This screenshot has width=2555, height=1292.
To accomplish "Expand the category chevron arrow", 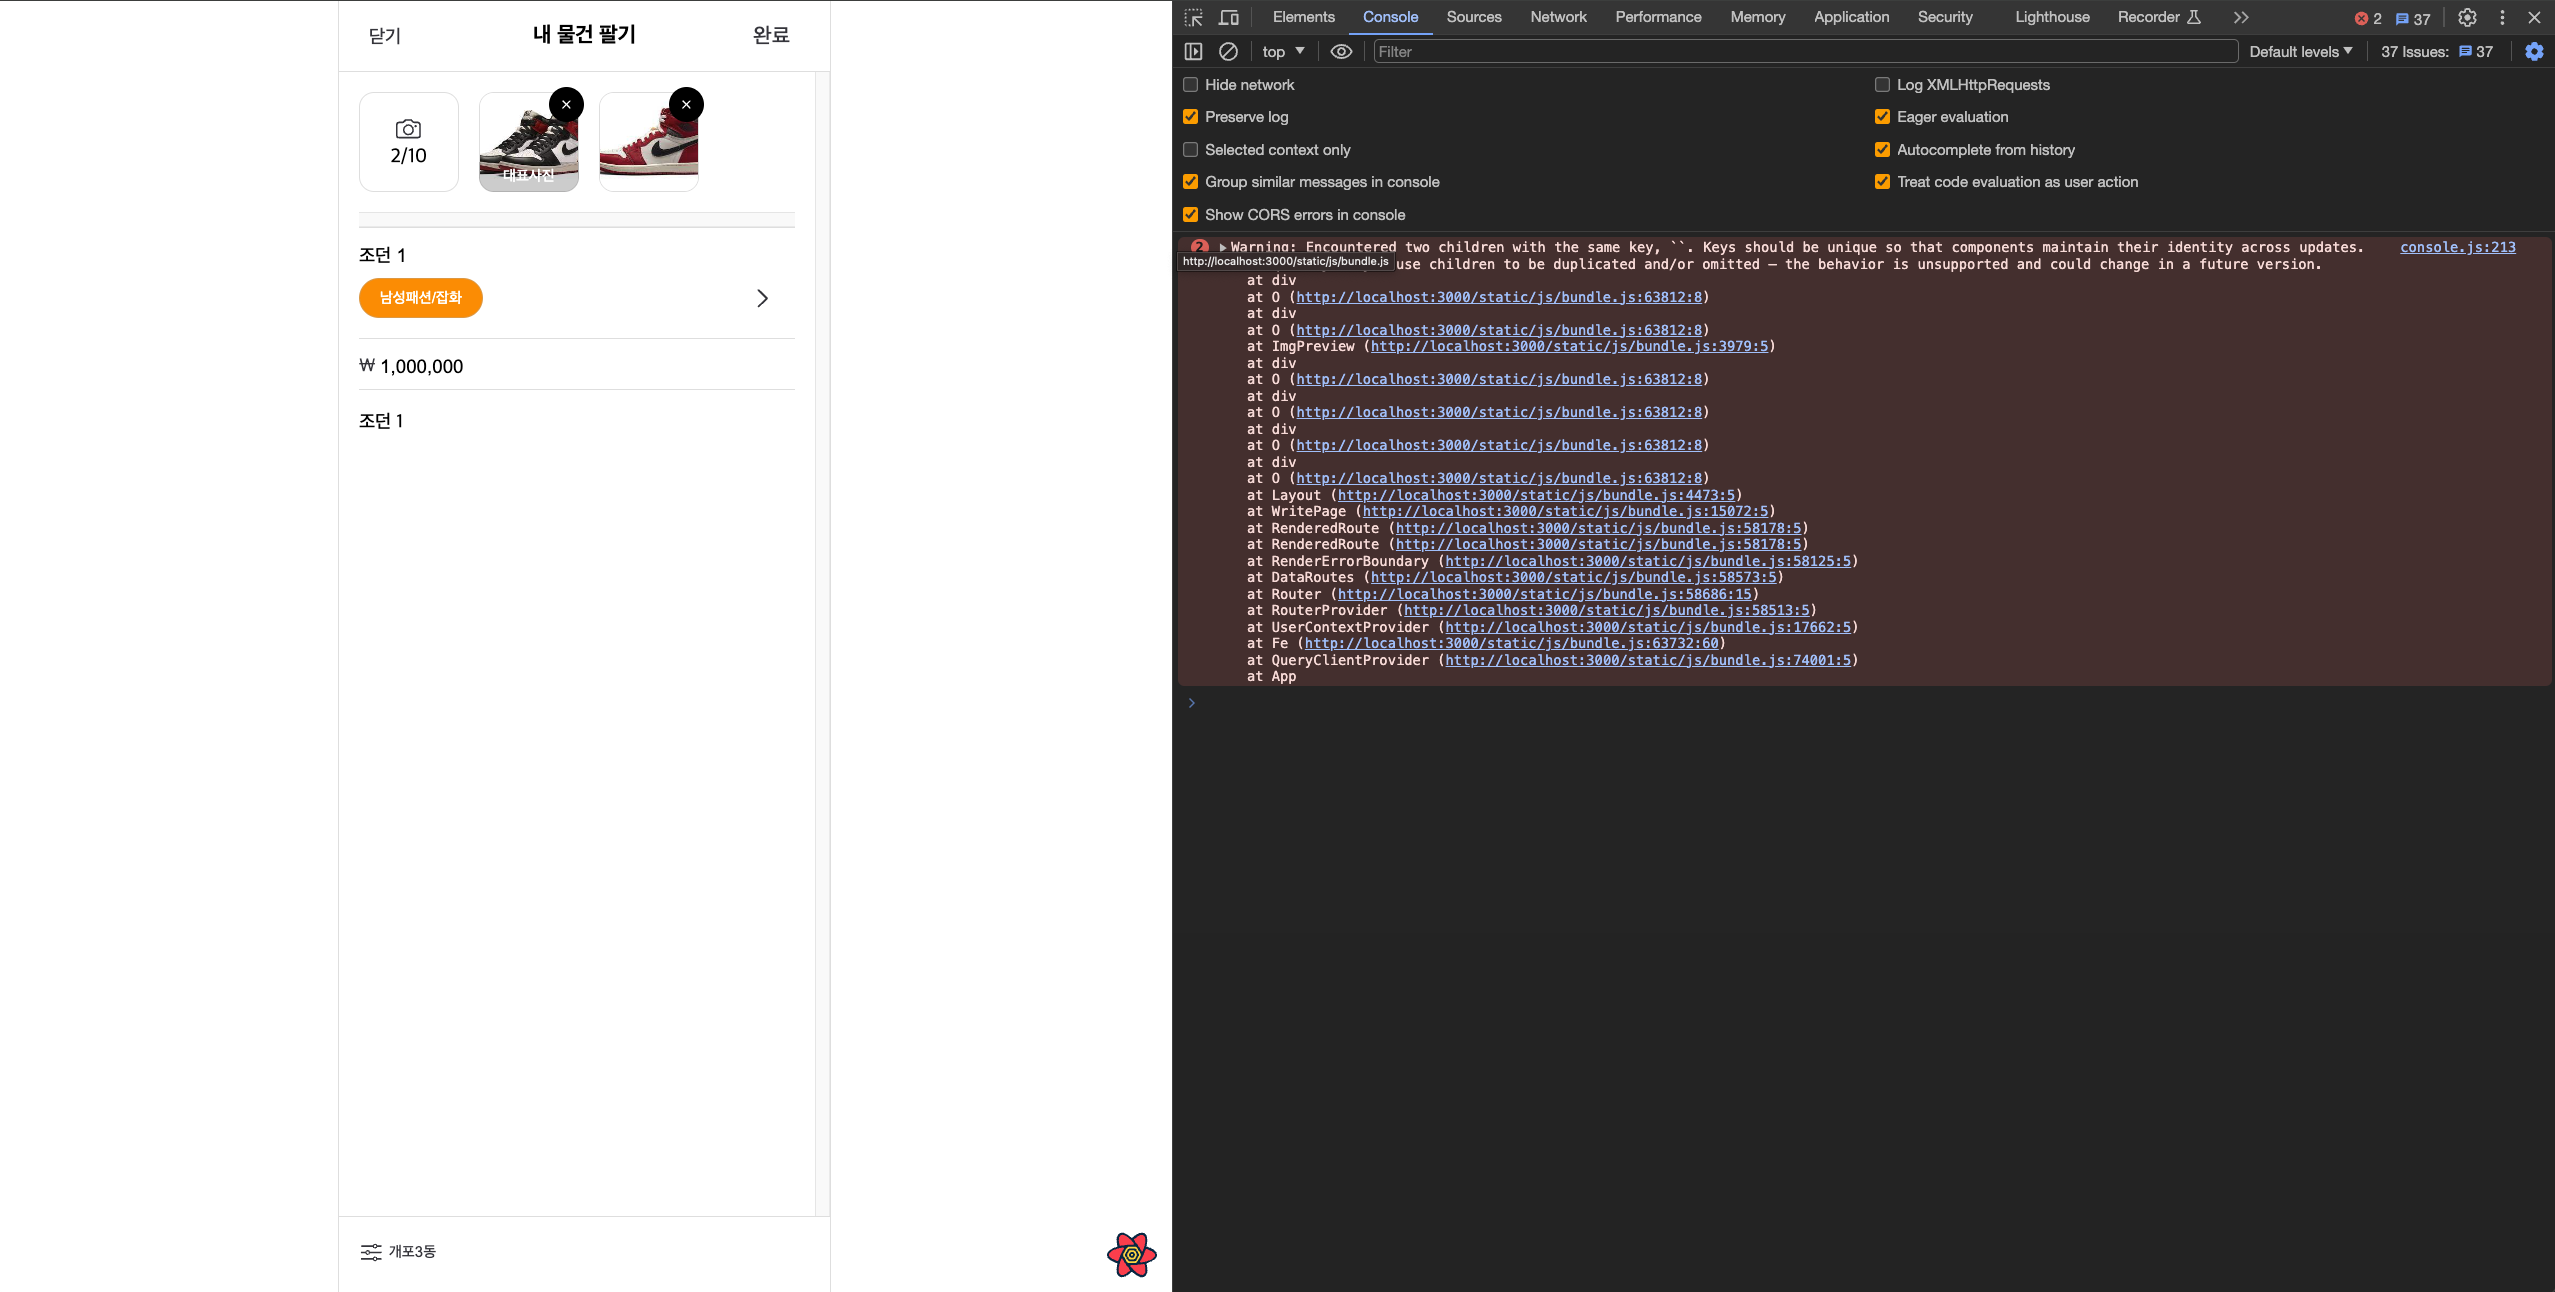I will coord(762,298).
